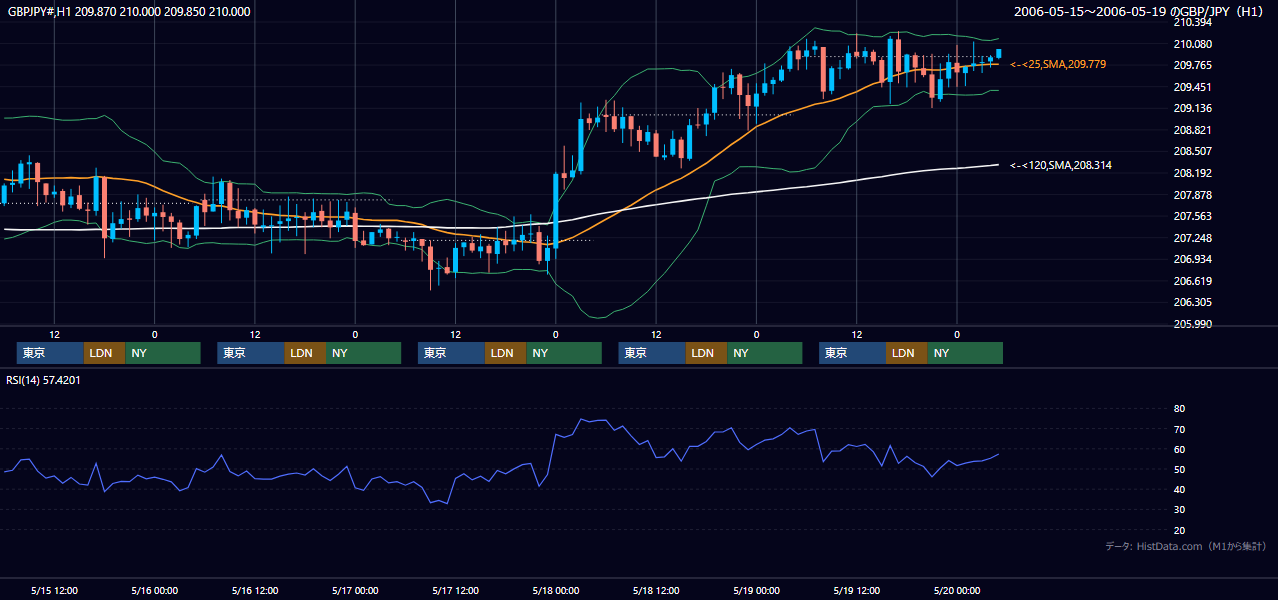
Task: Click RSI scale value 70
Action: (1179, 429)
